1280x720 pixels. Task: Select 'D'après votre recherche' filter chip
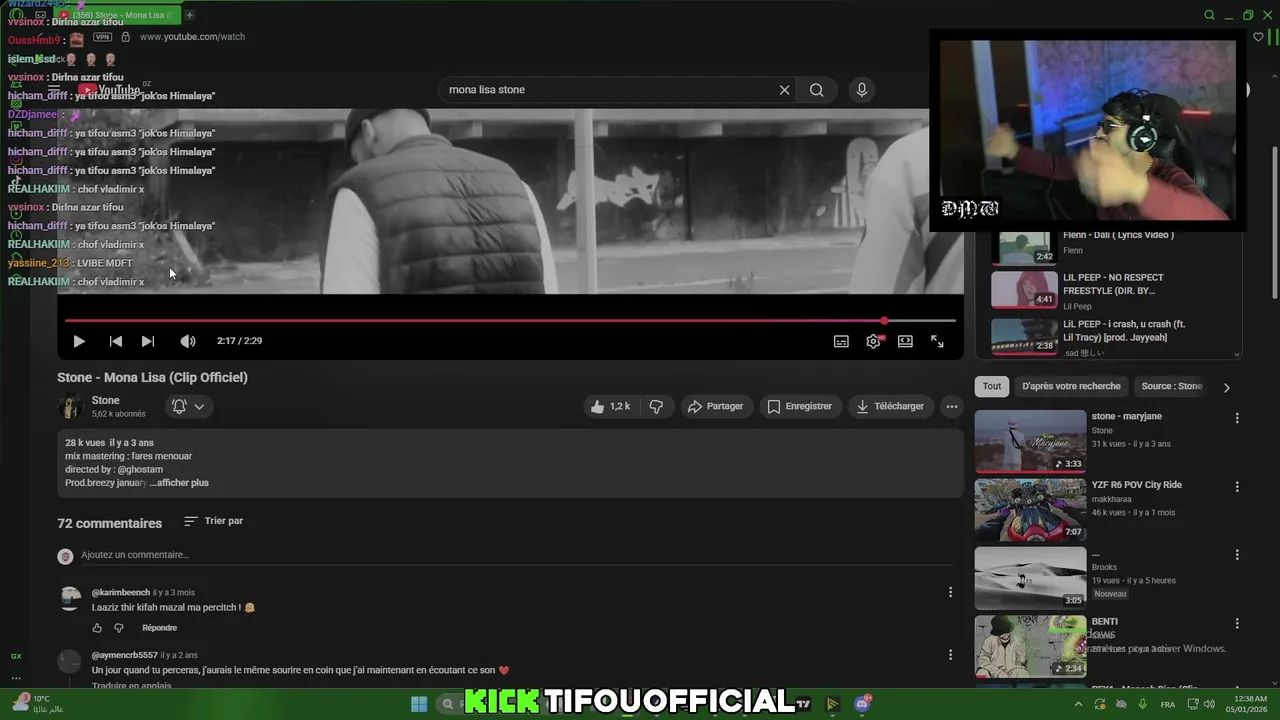click(1071, 386)
